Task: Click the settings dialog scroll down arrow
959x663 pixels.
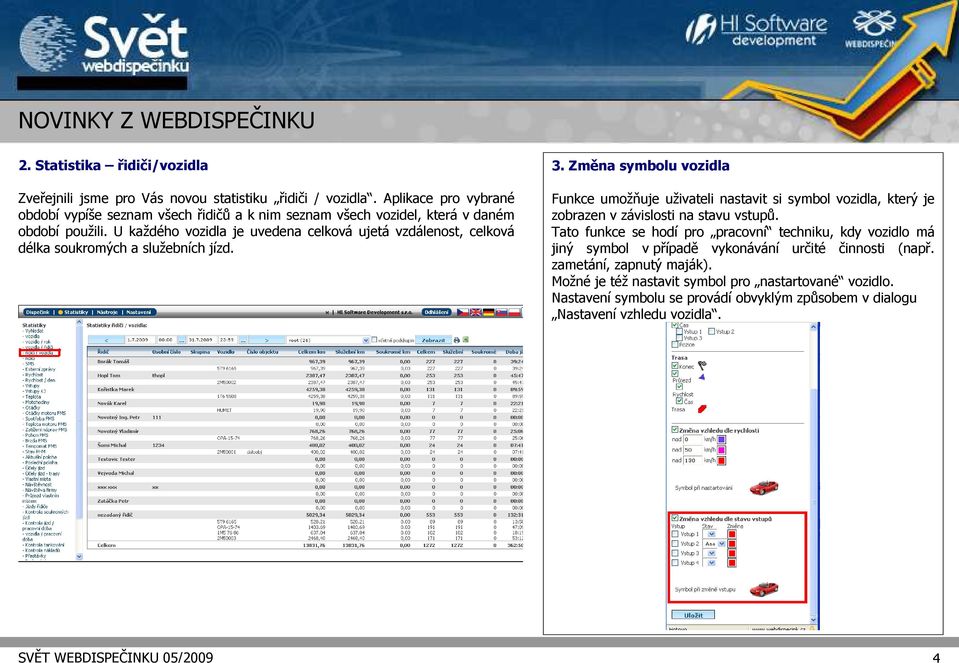Action: (x=813, y=620)
